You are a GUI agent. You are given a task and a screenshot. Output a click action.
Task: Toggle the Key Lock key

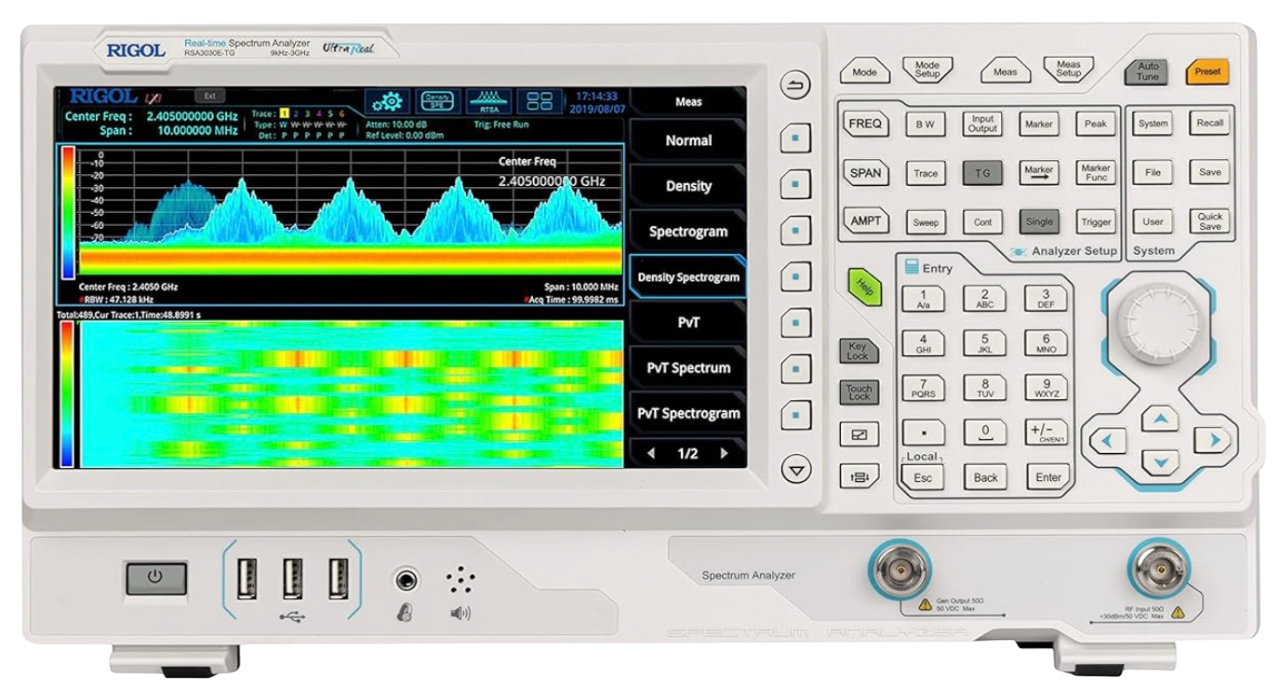pos(858,351)
